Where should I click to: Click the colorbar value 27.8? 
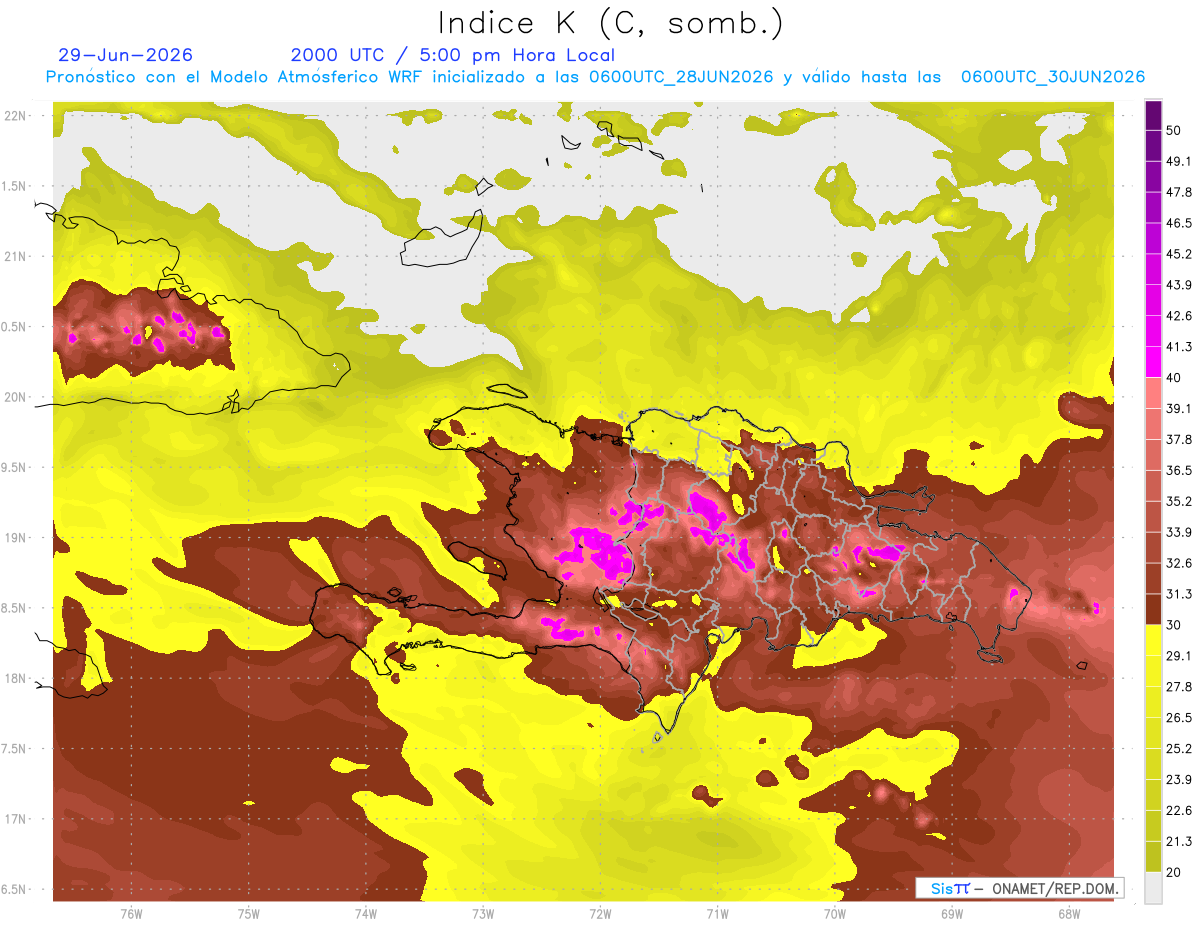coord(1178,686)
